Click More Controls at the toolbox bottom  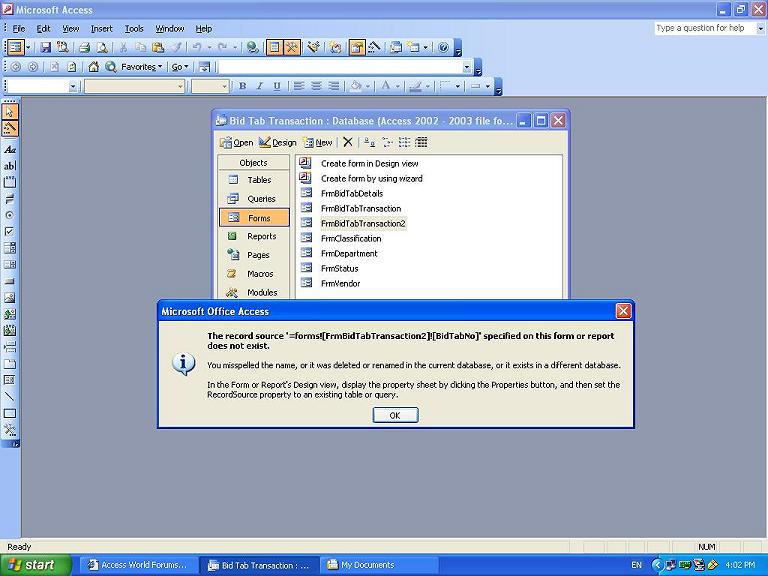click(10, 430)
